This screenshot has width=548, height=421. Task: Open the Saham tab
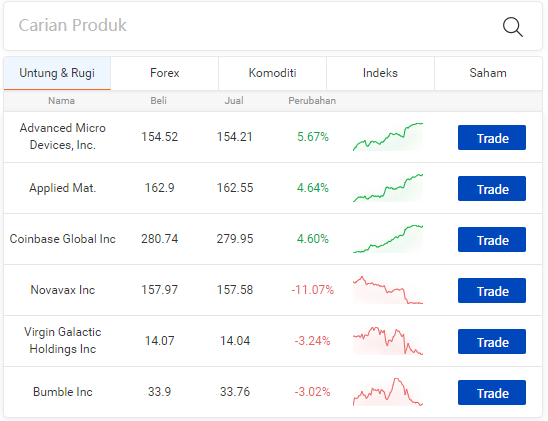point(488,73)
